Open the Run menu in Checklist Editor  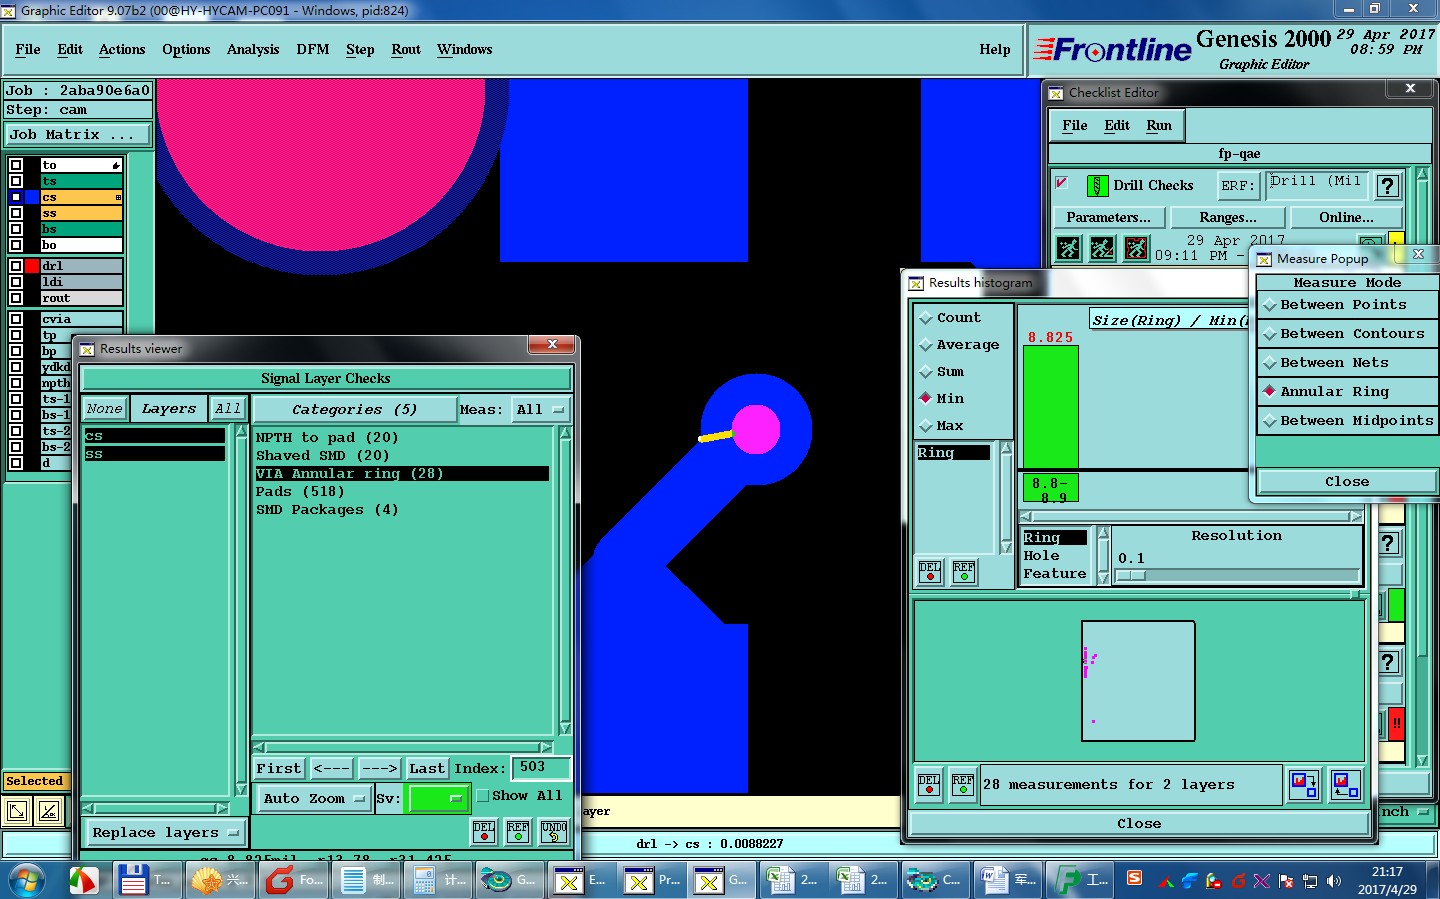click(x=1159, y=125)
